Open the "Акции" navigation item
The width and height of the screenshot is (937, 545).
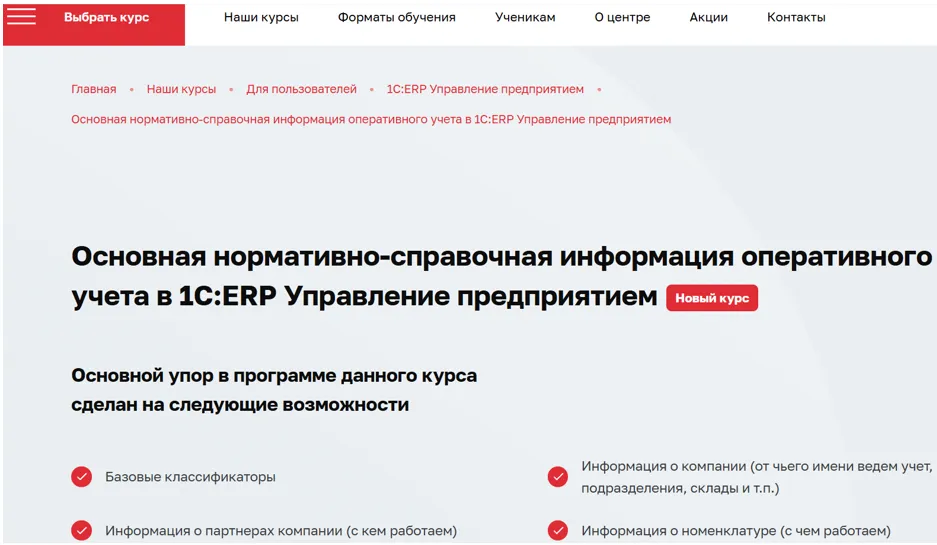pyautogui.click(x=708, y=18)
